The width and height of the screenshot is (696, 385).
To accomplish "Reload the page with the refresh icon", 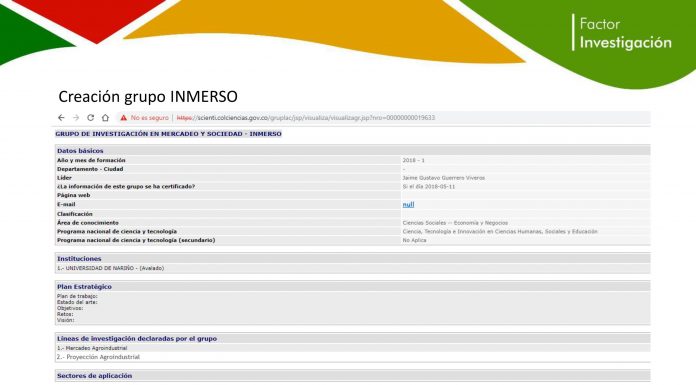I will 91,118.
